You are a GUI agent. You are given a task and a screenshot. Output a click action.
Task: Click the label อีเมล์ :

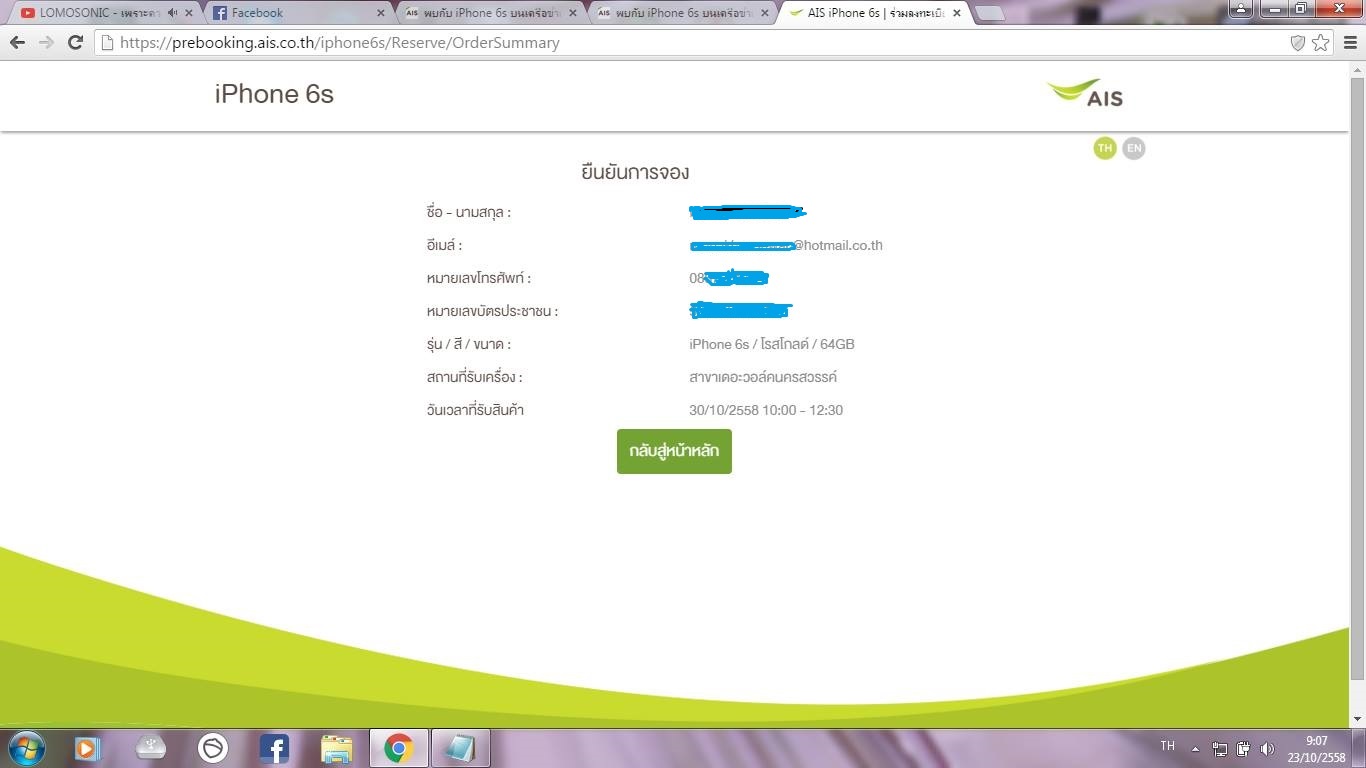pos(444,245)
